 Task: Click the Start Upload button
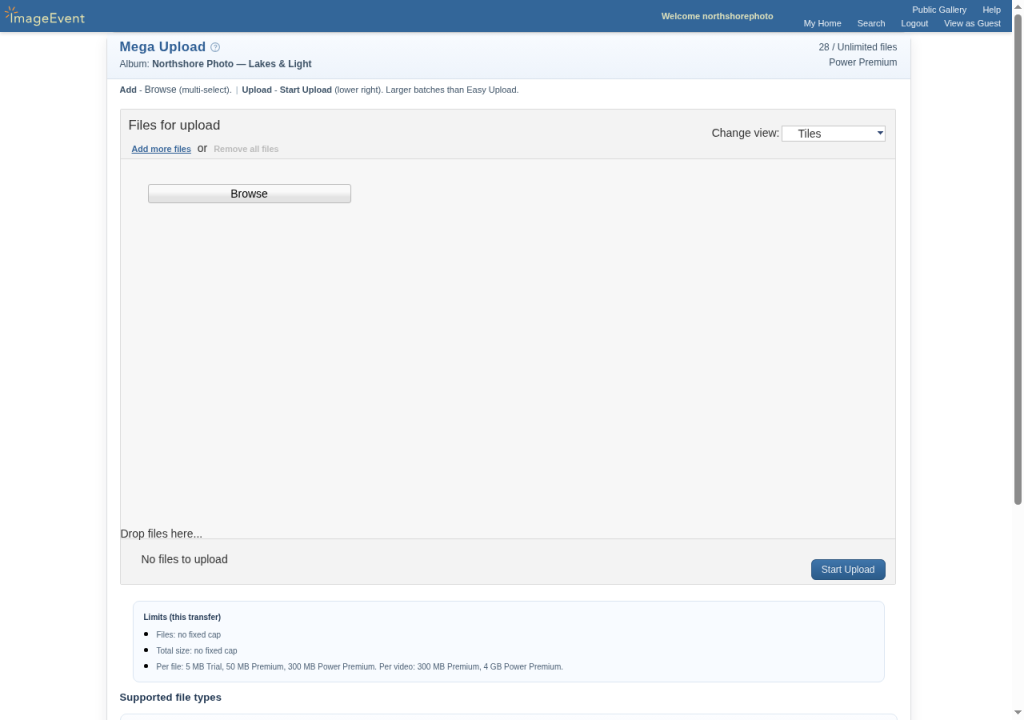point(848,569)
